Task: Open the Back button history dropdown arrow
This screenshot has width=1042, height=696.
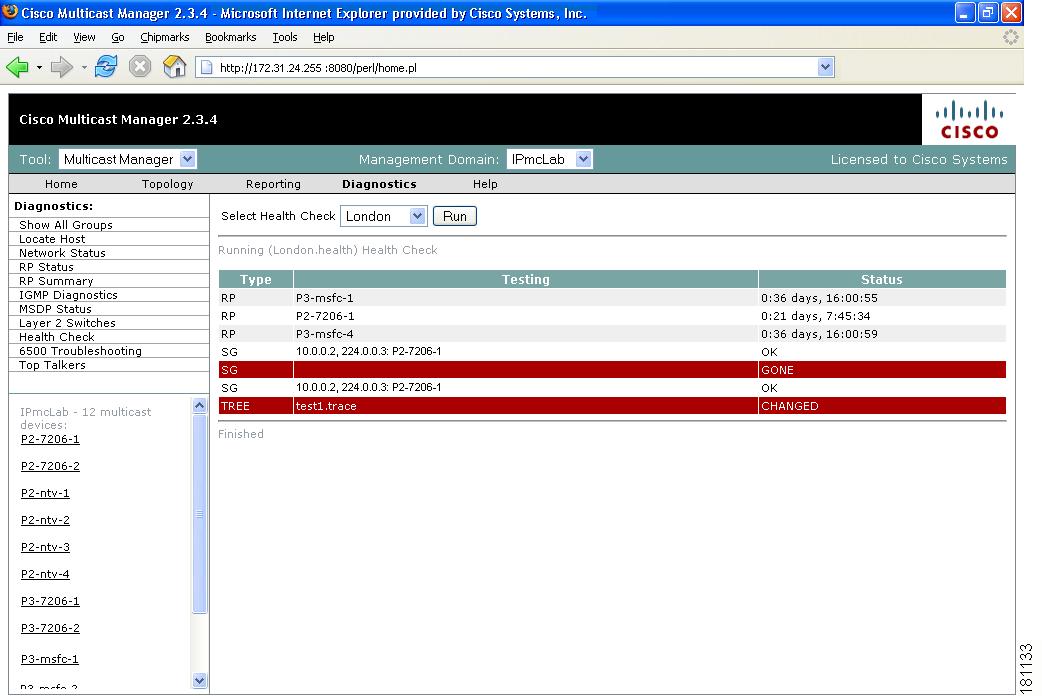Action: (x=39, y=67)
